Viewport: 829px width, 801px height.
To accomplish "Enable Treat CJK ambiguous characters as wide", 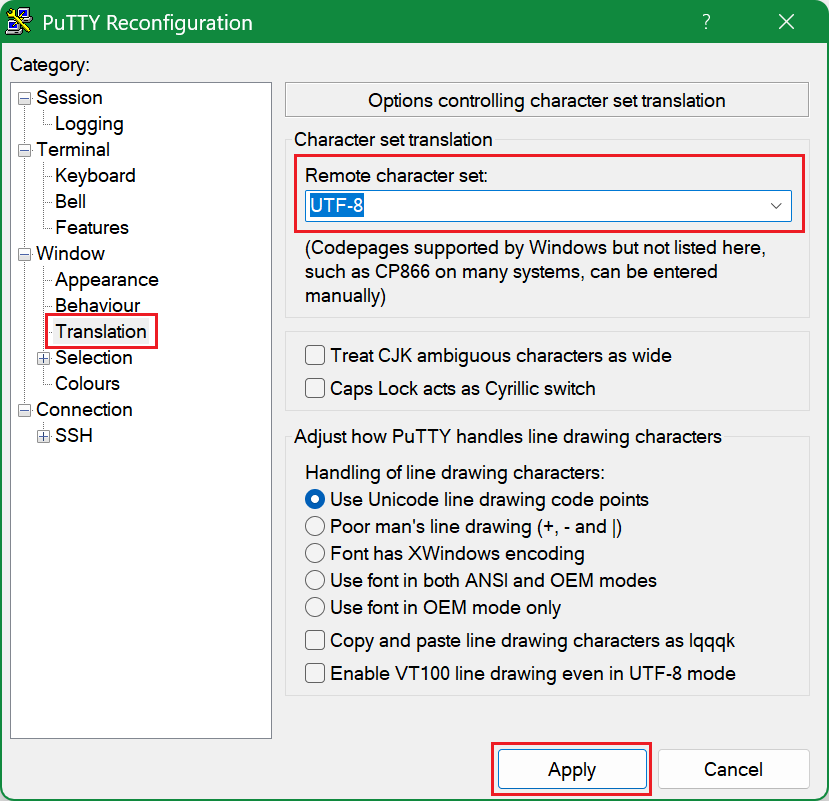I will (x=315, y=355).
